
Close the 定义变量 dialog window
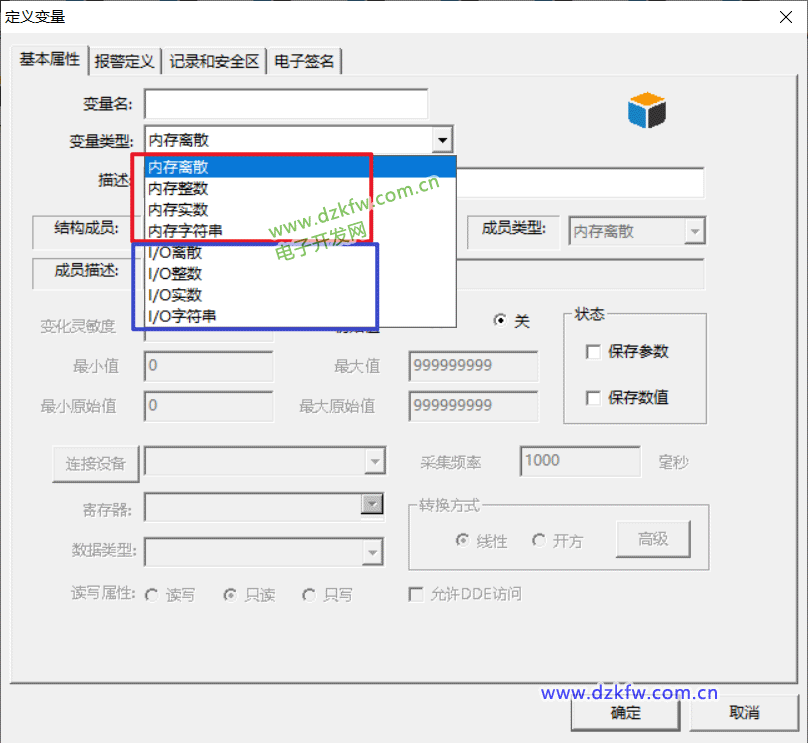coord(785,15)
